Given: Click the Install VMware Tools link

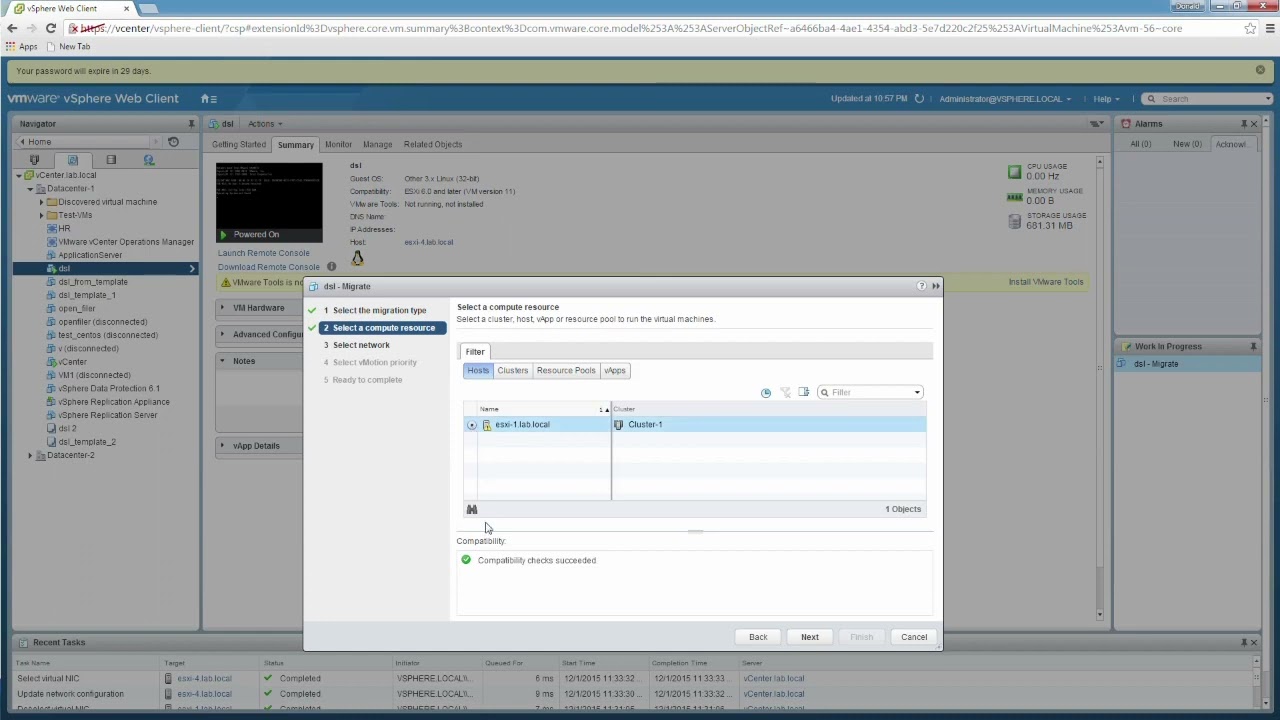Looking at the screenshot, I should tap(1046, 282).
